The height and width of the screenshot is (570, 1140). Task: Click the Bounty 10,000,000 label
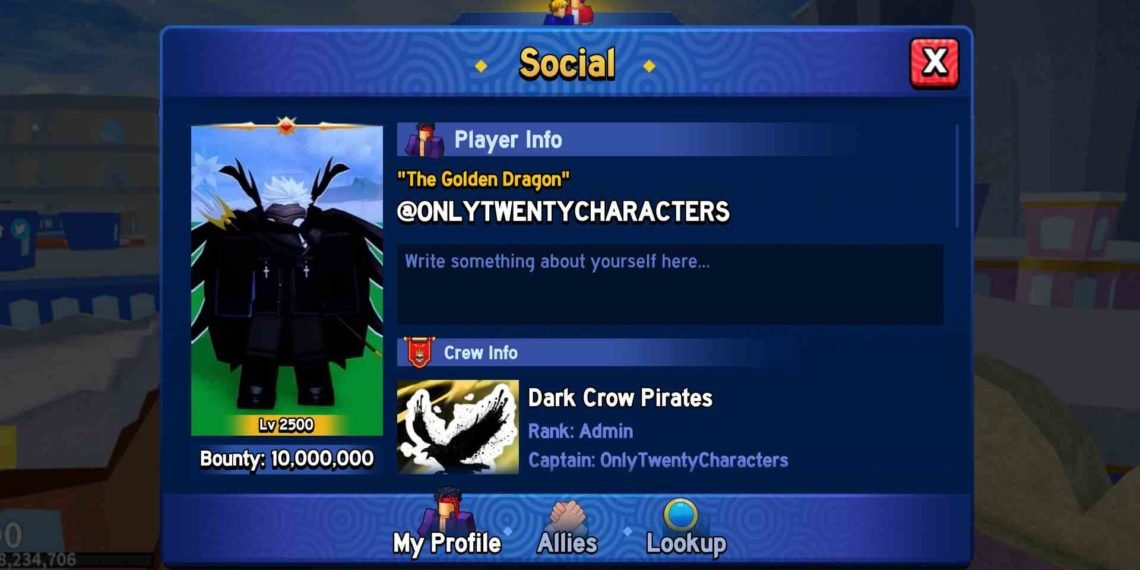pyautogui.click(x=286, y=459)
